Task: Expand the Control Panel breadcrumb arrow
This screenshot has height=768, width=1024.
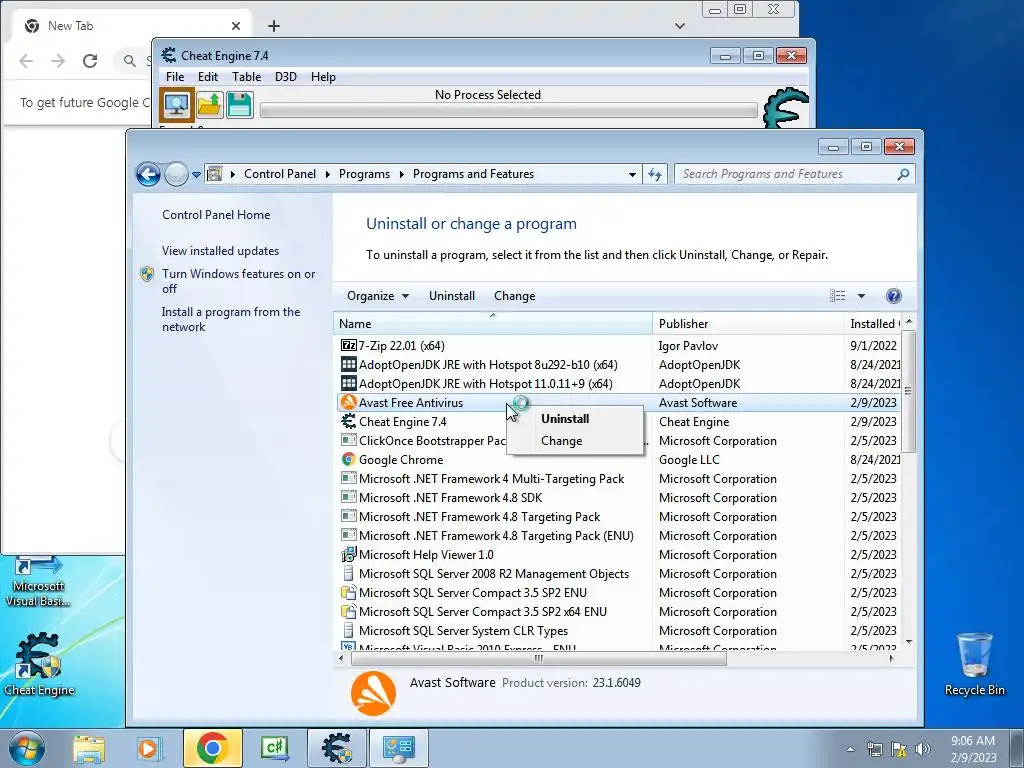Action: pyautogui.click(x=326, y=174)
